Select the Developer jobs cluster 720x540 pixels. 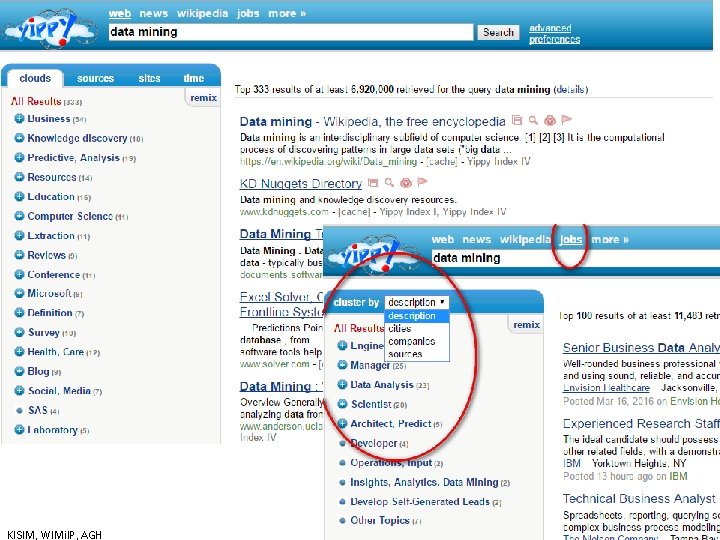374,443
